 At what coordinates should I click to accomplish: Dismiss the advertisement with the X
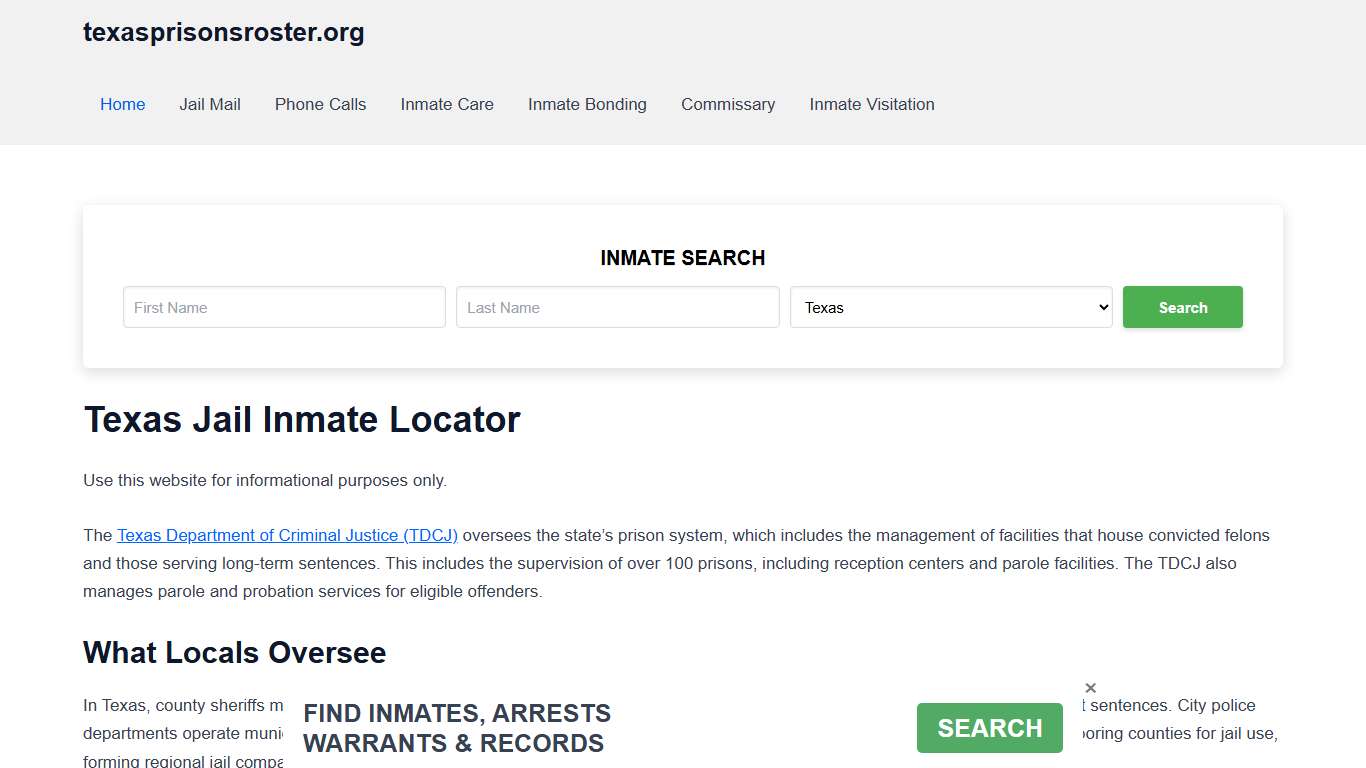tap(1090, 687)
